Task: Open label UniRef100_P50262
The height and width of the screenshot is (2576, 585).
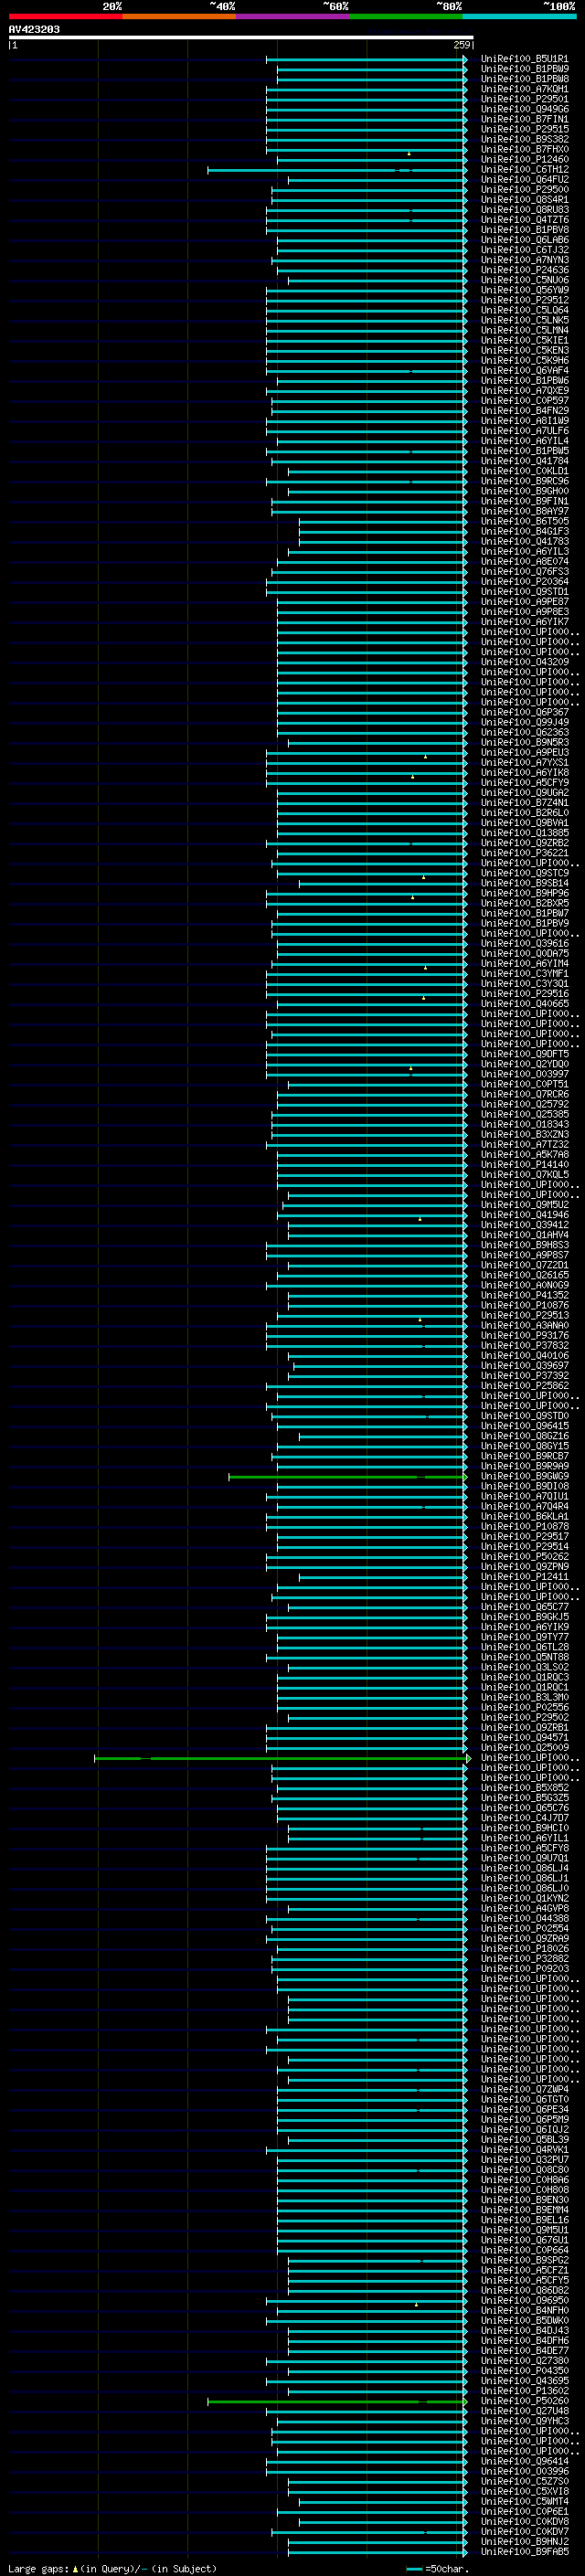Action: tap(524, 1556)
